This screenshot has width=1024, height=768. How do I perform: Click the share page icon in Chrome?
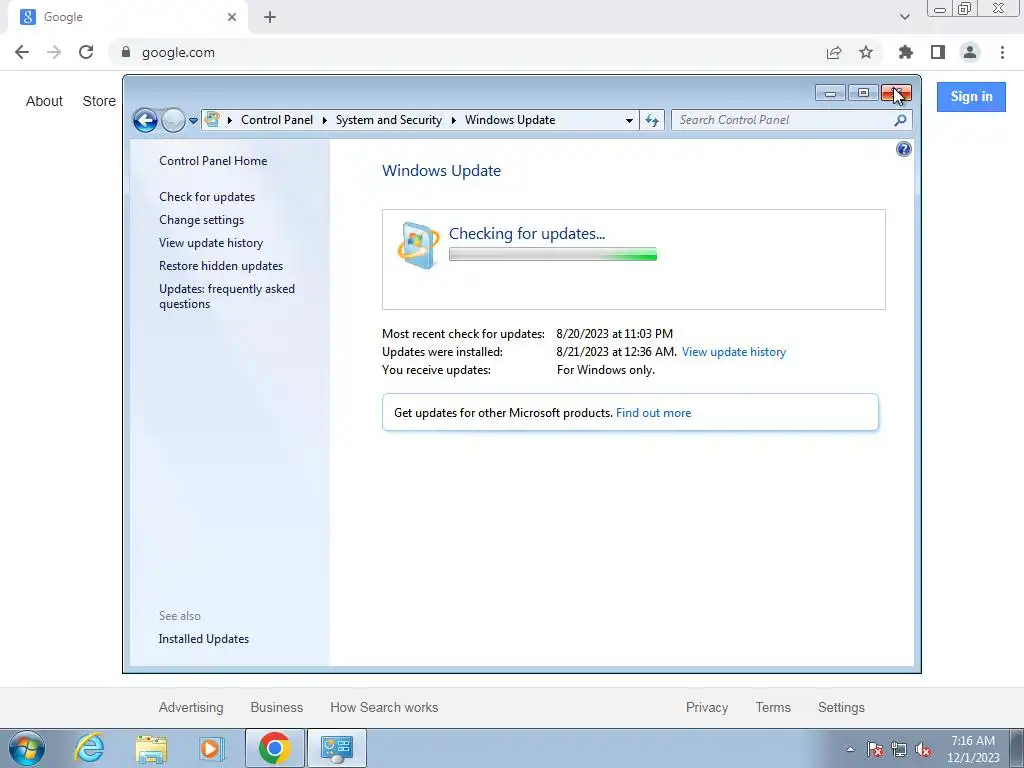point(834,52)
